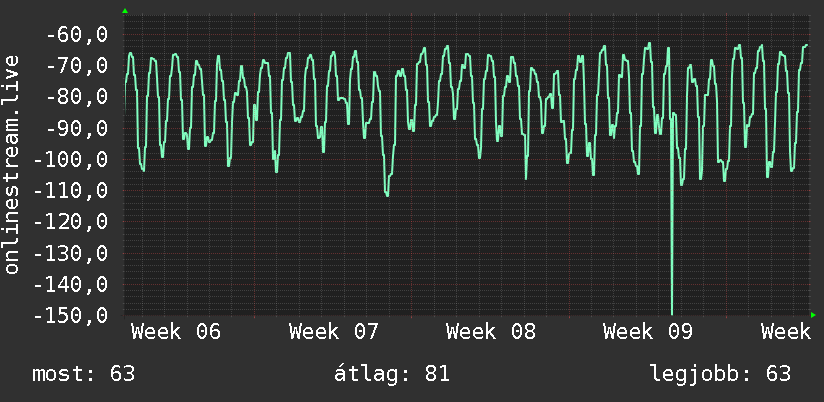824x402 pixels.
Task: Click the green arrow ending the x-axis
Action: [x=813, y=315]
